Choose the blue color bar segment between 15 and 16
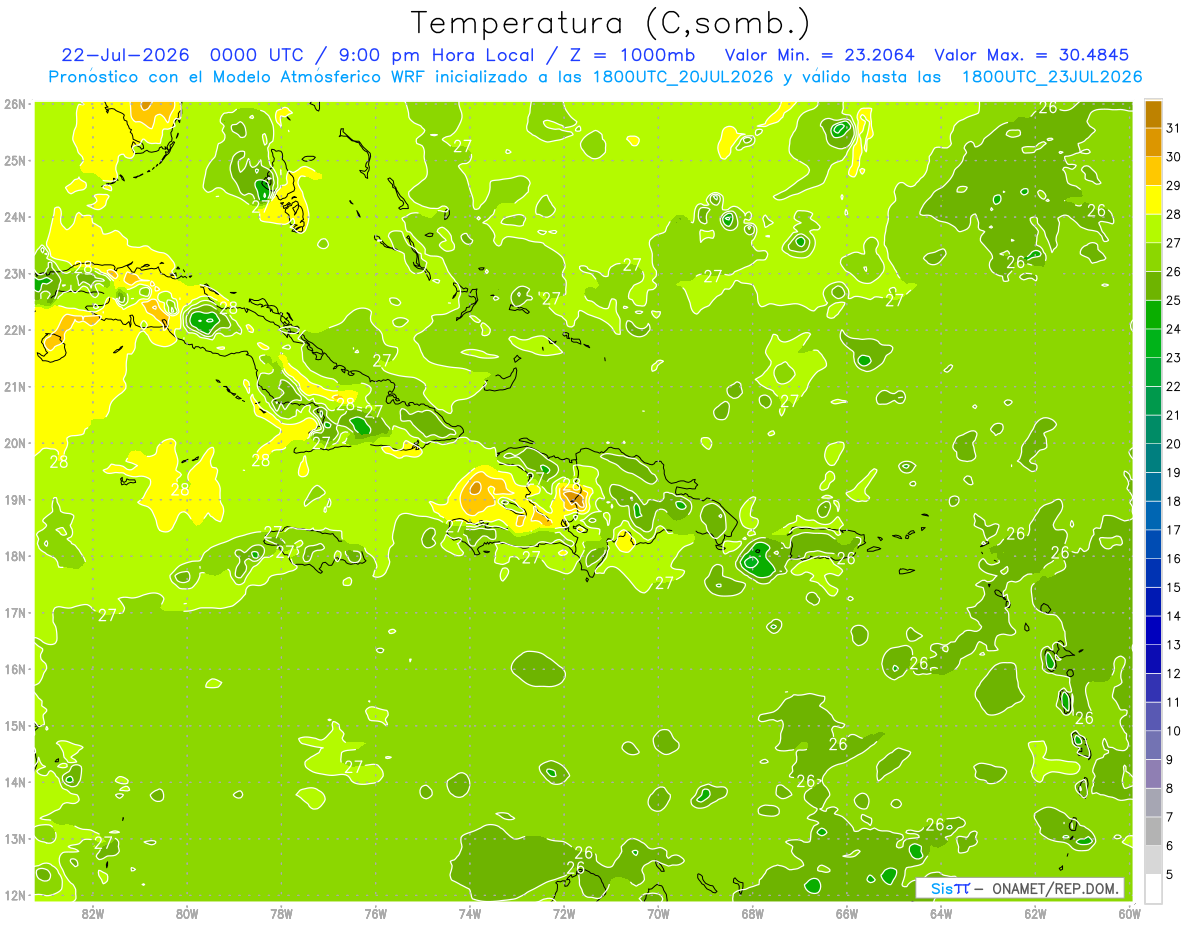 (x=1153, y=573)
